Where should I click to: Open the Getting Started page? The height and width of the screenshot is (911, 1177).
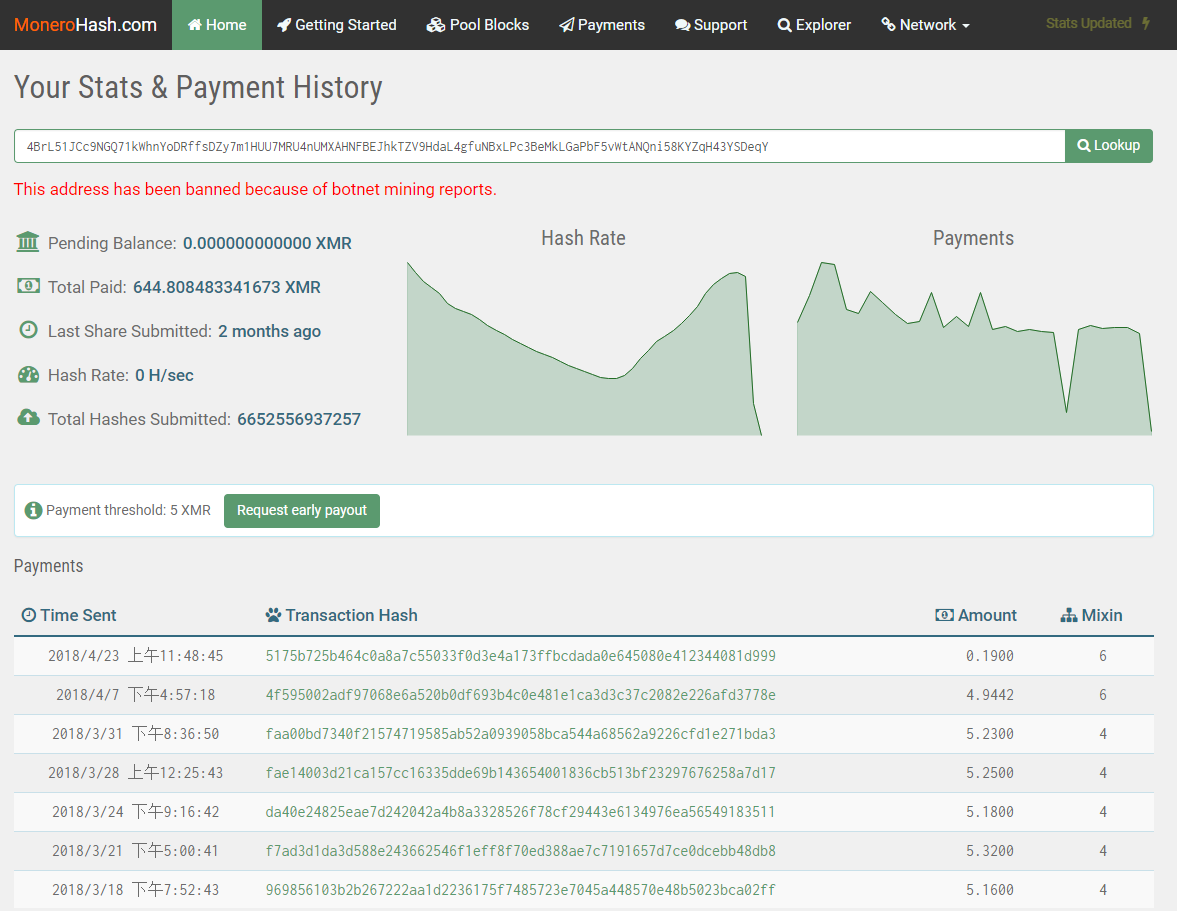click(x=336, y=25)
